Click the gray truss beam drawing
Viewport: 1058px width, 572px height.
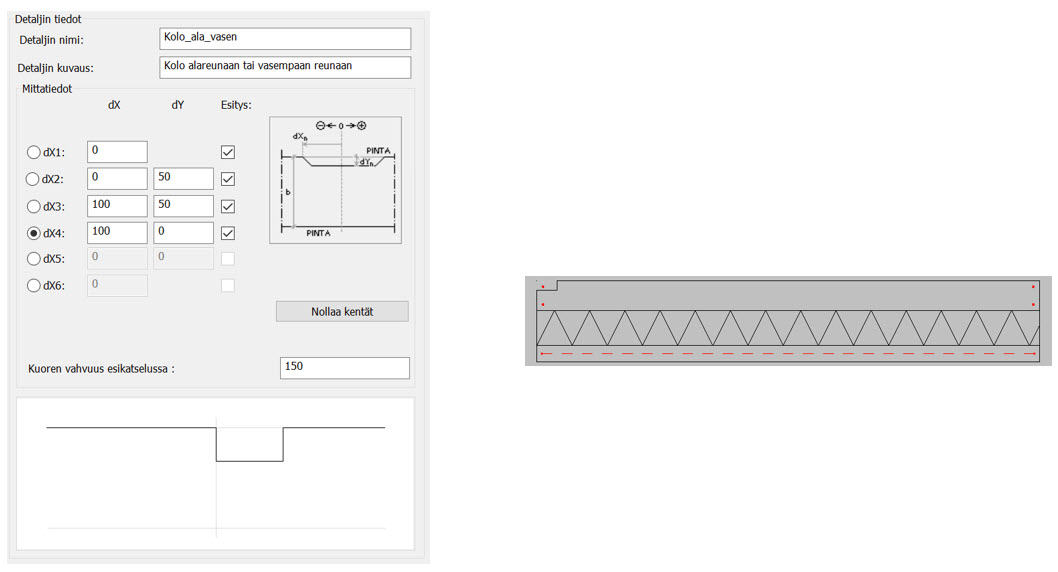tap(788, 321)
